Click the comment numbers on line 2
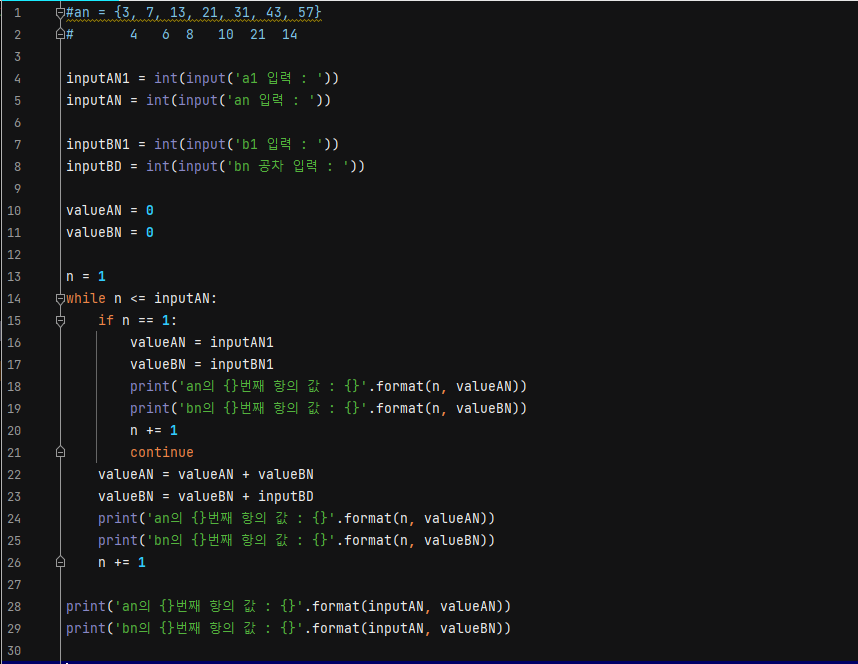 click(214, 34)
